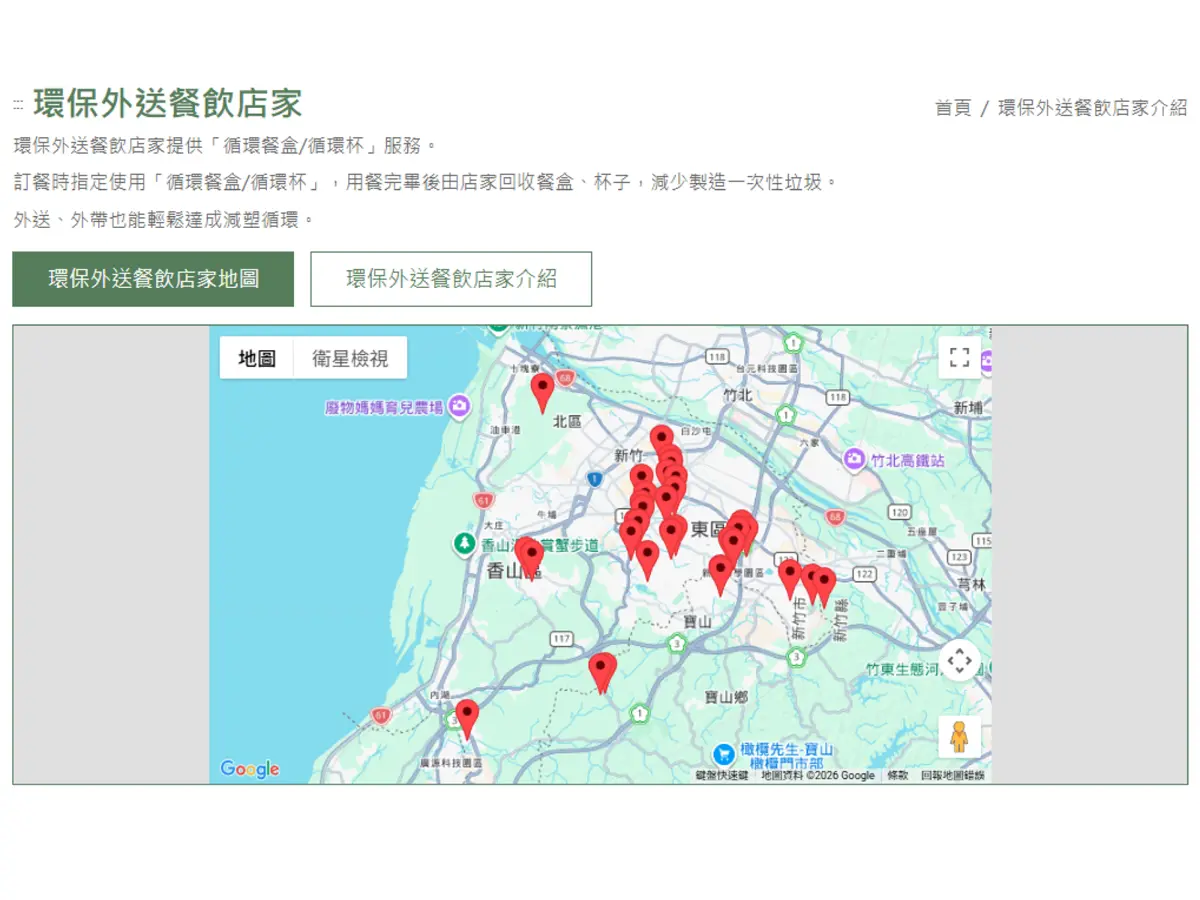Click the 香山濕地賞蟹步道 park icon
This screenshot has width=1200, height=900.
(x=464, y=544)
